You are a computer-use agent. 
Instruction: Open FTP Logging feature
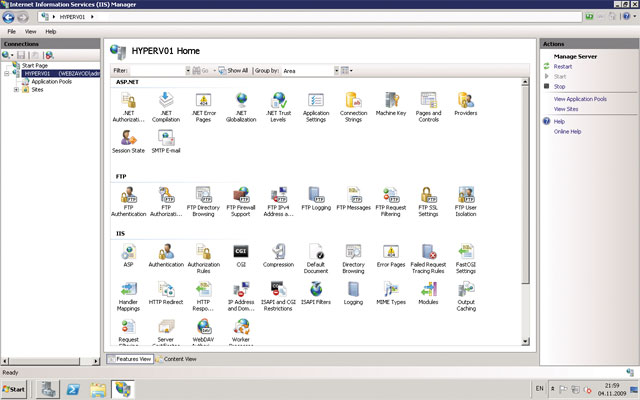[316, 198]
